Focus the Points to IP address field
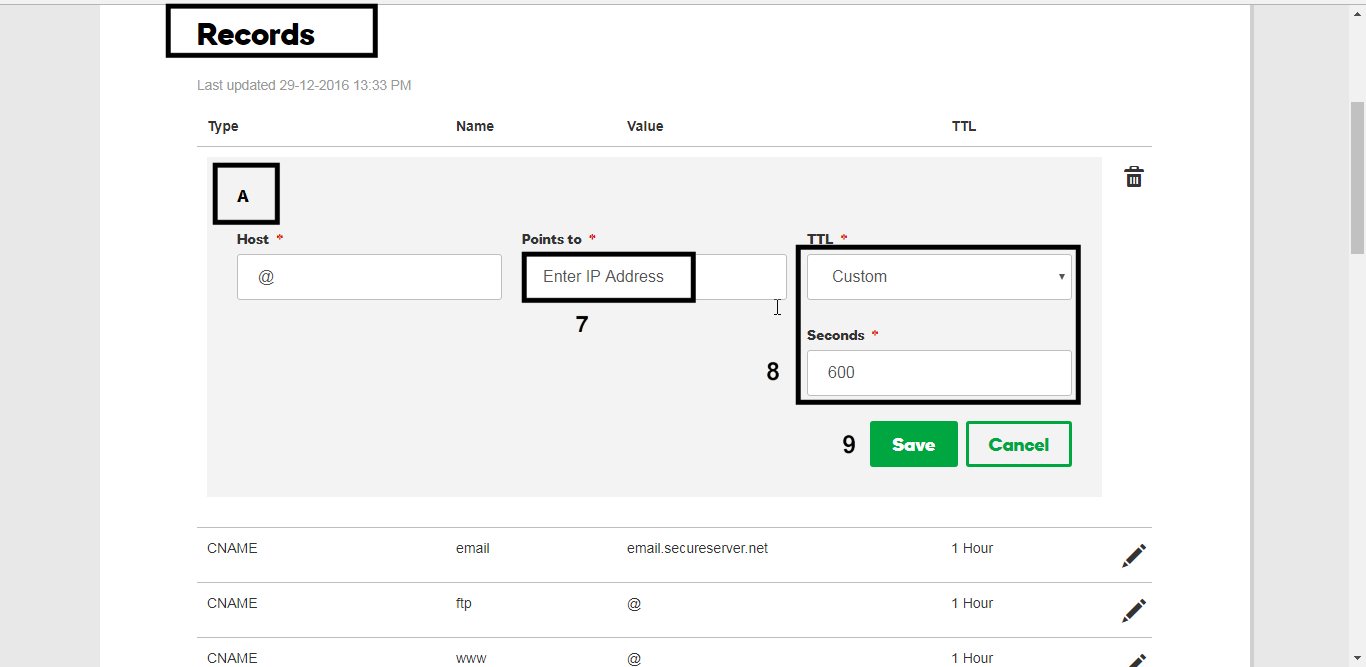The height and width of the screenshot is (667, 1366). (x=654, y=277)
